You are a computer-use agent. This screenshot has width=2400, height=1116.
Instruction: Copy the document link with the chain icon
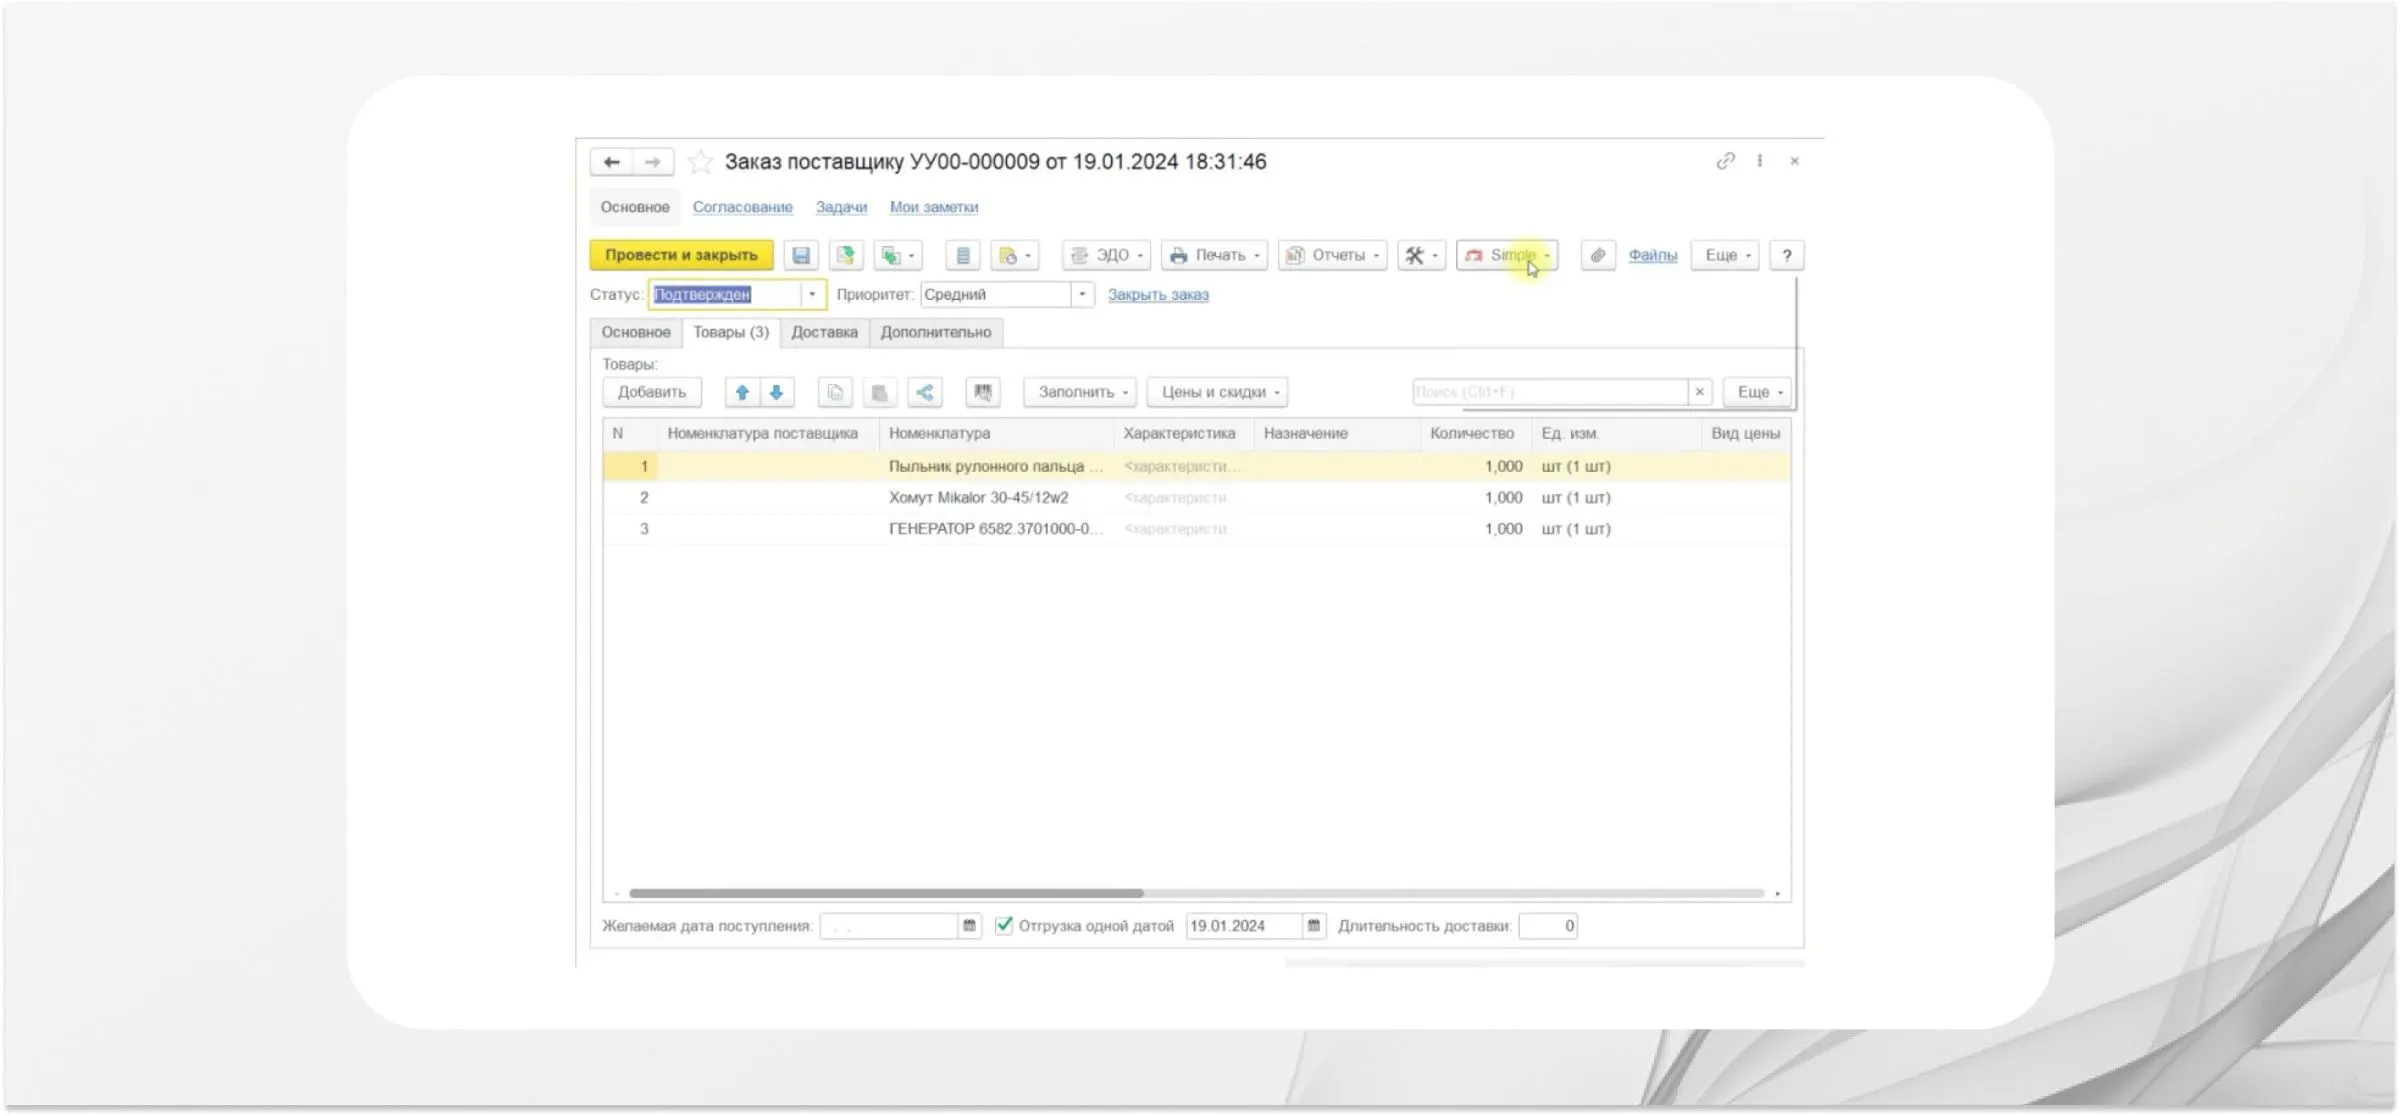1725,161
